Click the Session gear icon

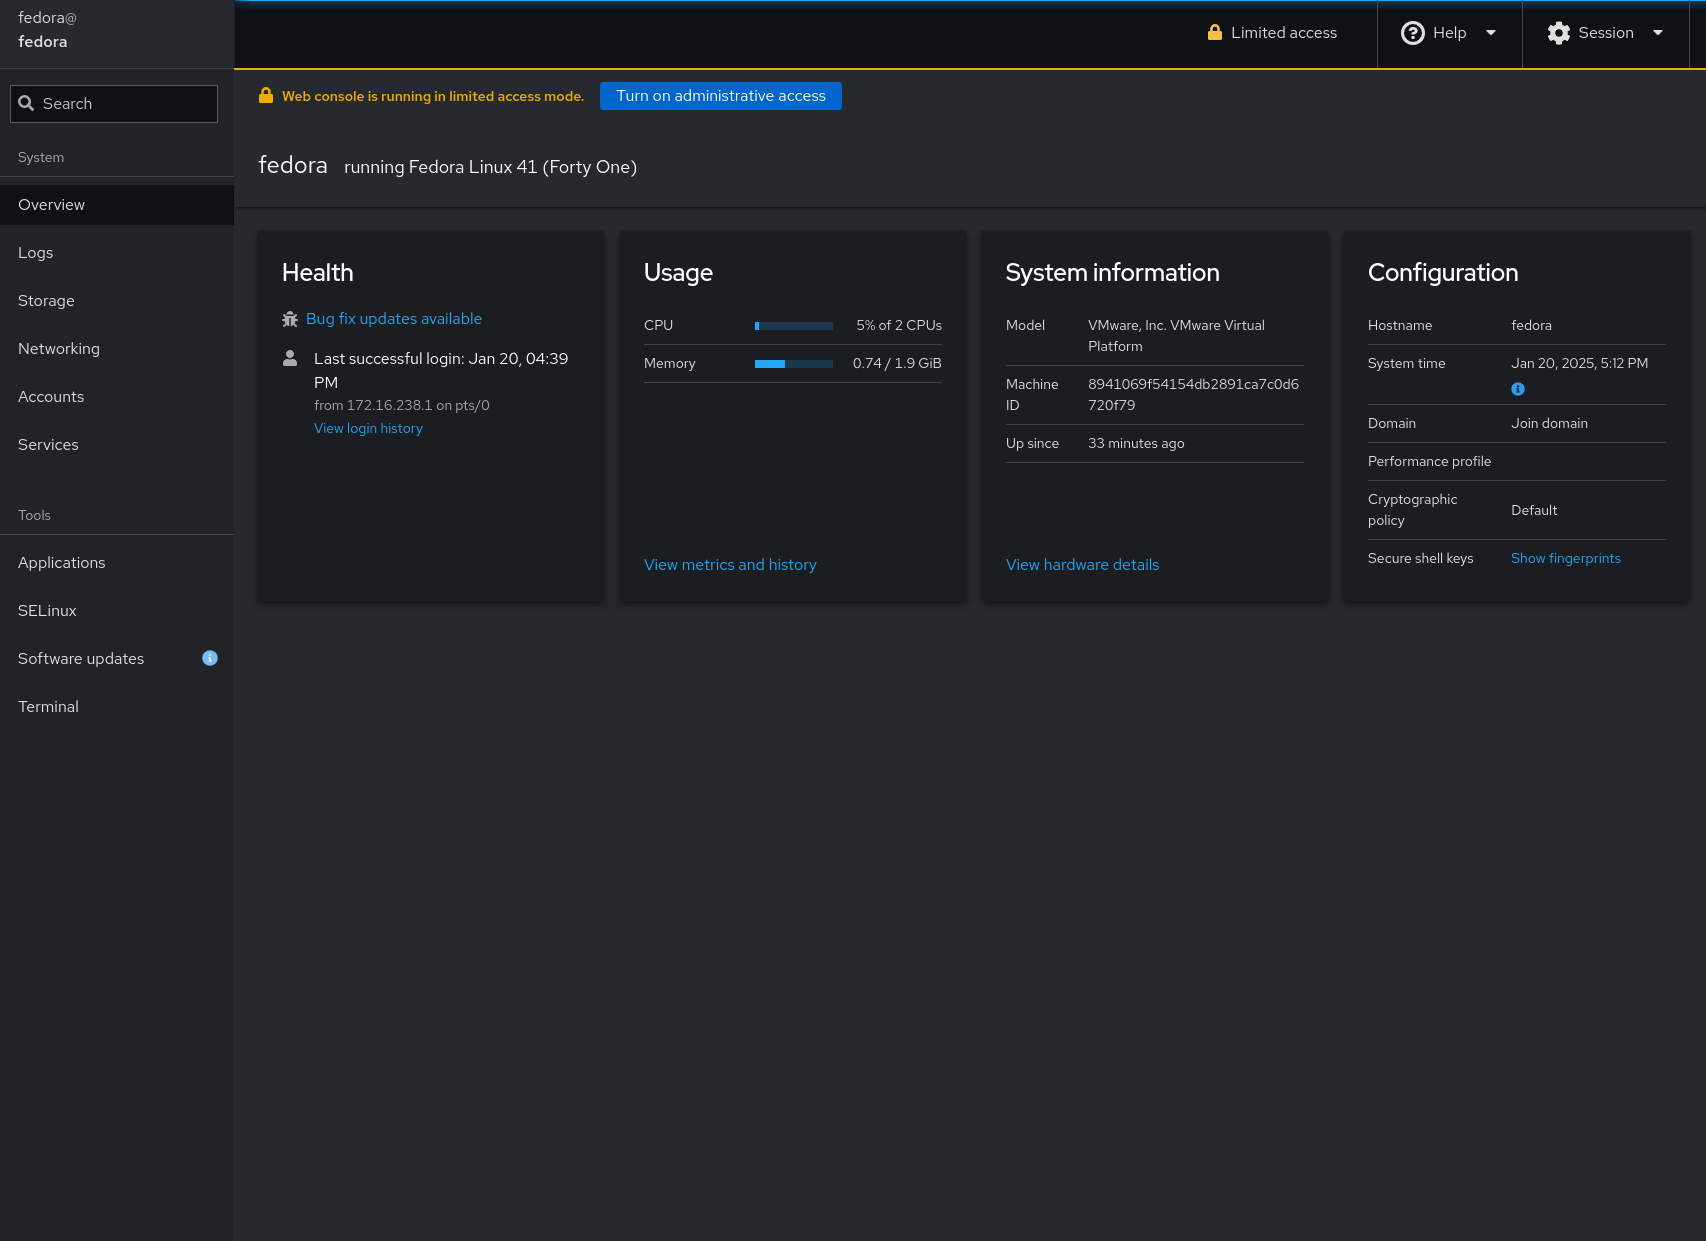click(1558, 33)
